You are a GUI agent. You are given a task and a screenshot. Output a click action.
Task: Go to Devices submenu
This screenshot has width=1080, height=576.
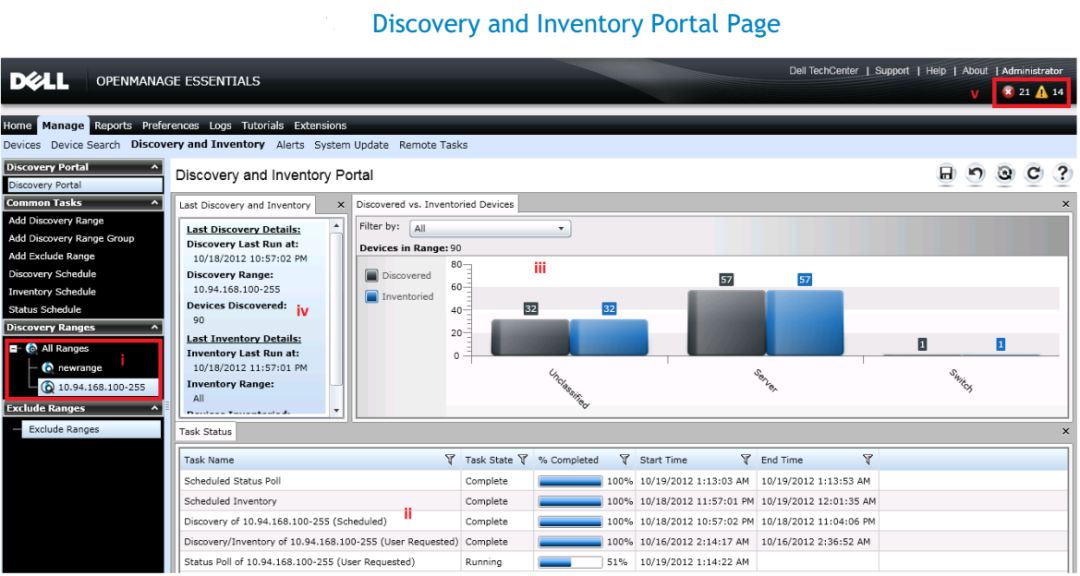21,145
